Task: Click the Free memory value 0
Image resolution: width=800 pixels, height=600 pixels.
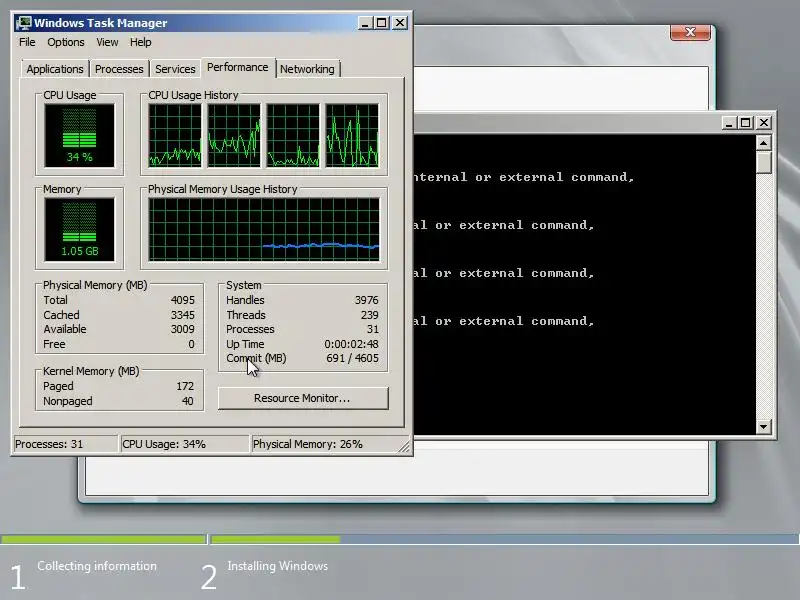Action: click(191, 344)
